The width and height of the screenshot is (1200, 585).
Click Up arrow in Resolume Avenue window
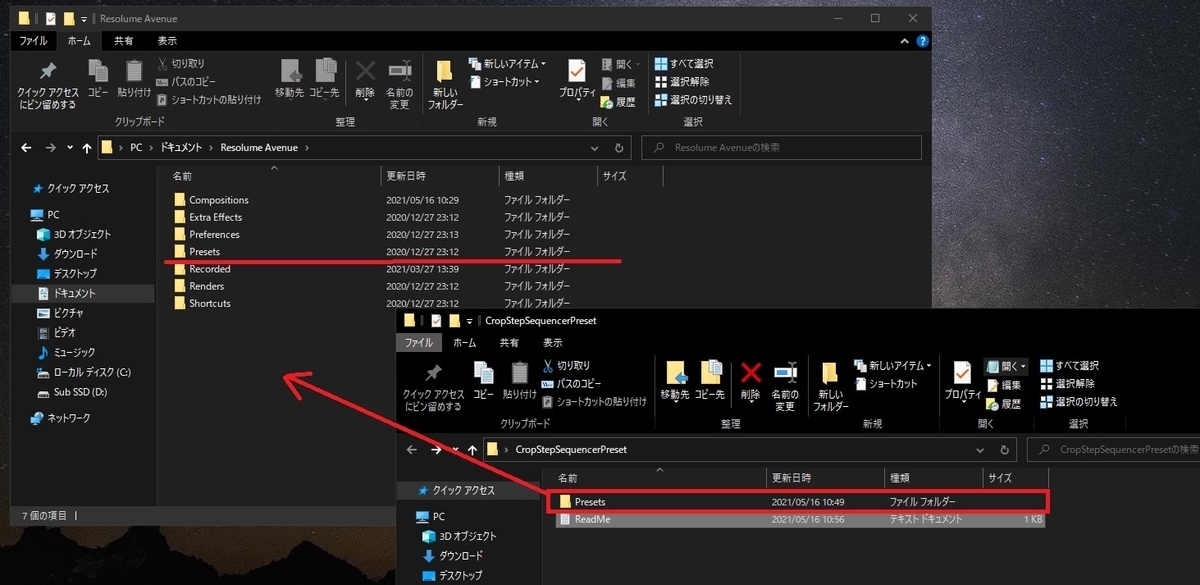(85, 148)
